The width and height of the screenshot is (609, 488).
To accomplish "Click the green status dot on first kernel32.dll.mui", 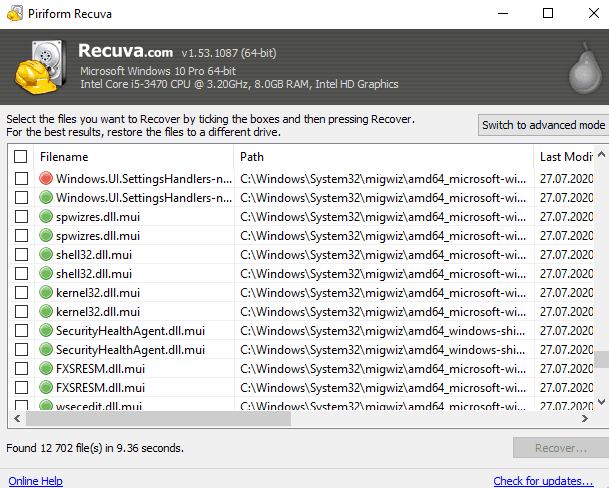I will click(46, 293).
